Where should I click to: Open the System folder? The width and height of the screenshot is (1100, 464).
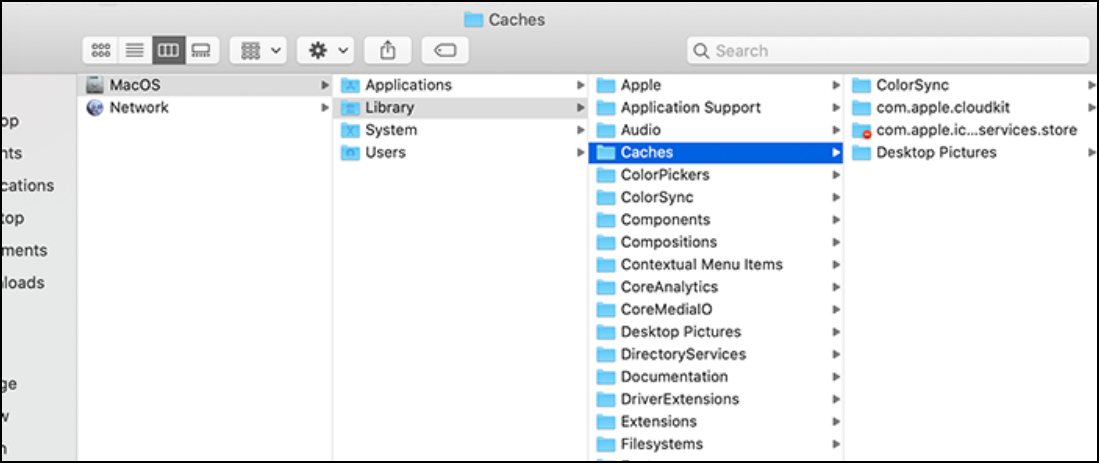pyautogui.click(x=391, y=130)
